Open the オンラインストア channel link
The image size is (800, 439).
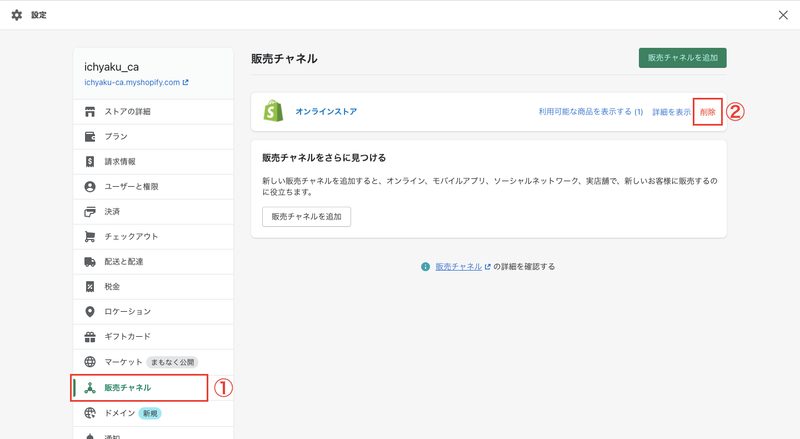(x=326, y=111)
